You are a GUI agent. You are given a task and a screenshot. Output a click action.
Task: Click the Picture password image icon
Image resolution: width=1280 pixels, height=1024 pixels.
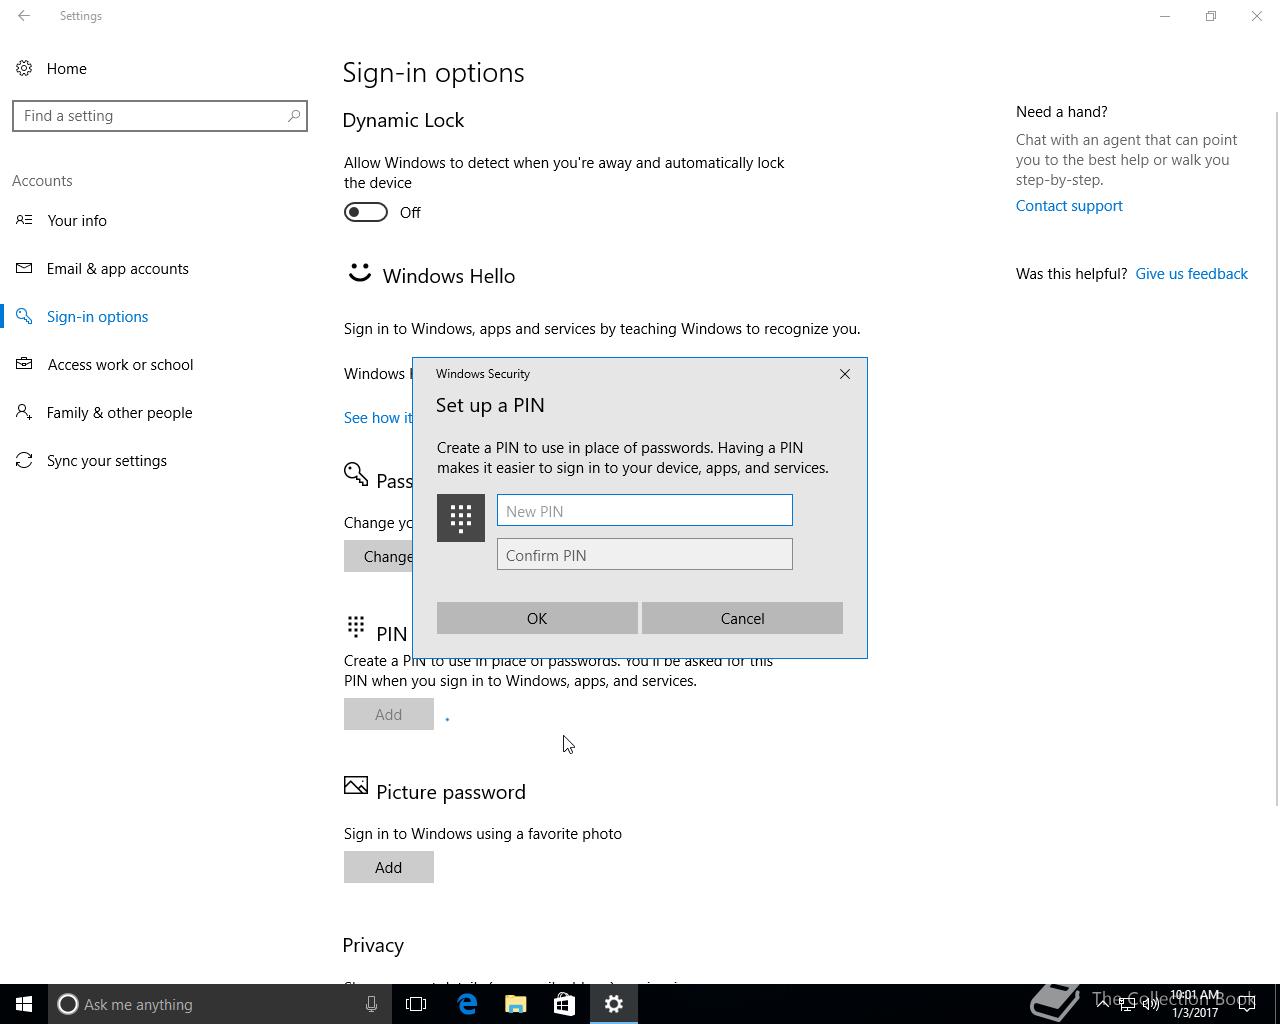coord(356,786)
